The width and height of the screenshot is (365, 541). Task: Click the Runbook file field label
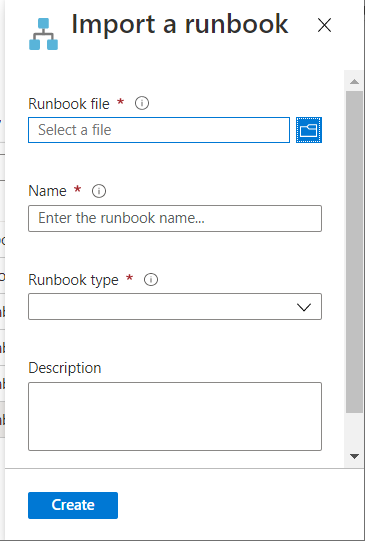coord(69,104)
